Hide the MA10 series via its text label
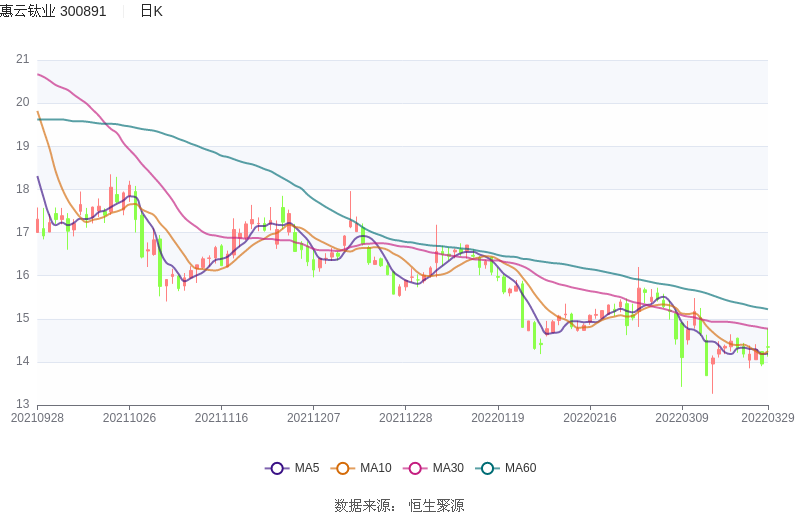The width and height of the screenshot is (800, 517). click(375, 468)
